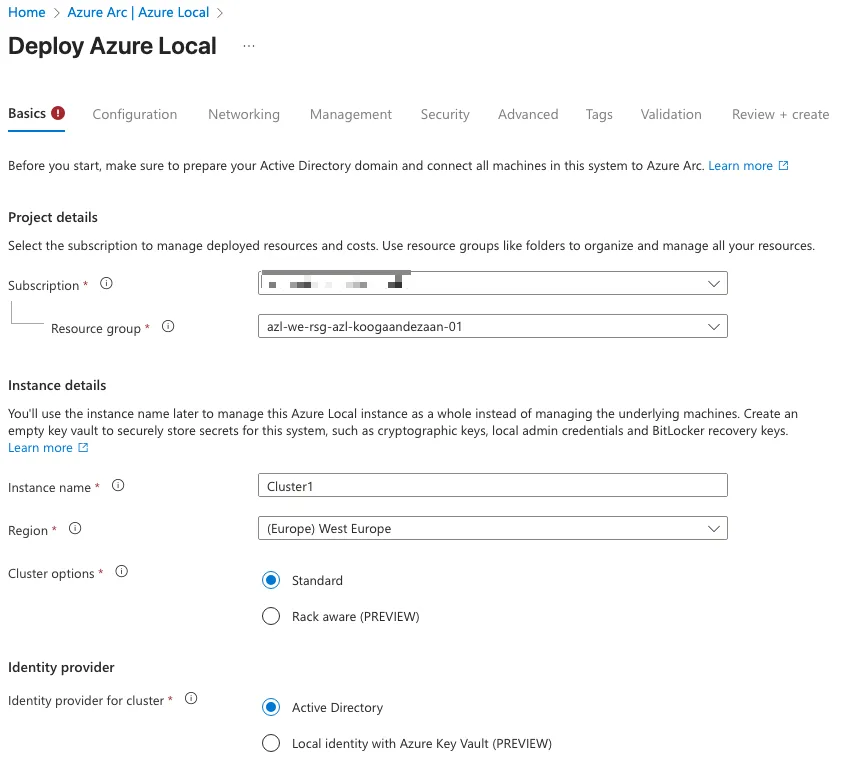The image size is (854, 775).
Task: Click the info icon beside Region
Action: pyautogui.click(x=75, y=529)
